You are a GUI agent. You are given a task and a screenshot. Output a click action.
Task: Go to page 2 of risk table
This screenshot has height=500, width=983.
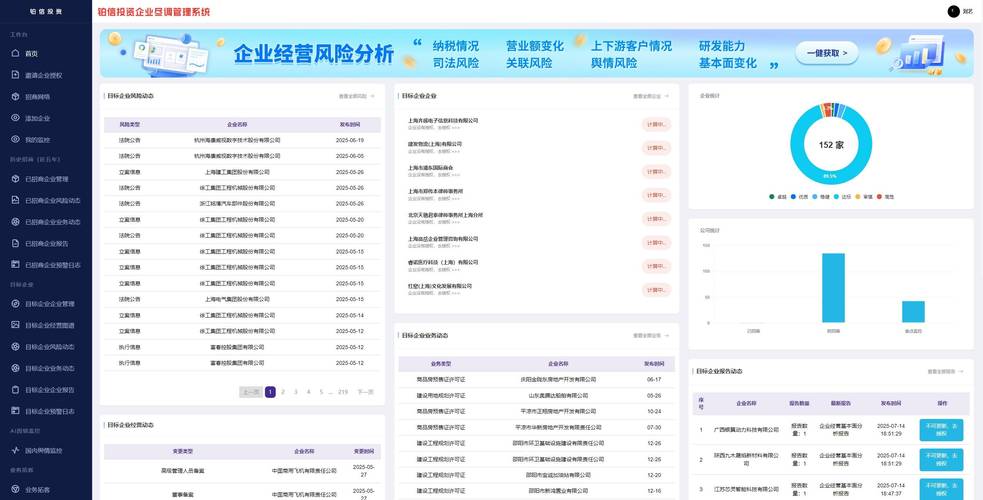[283, 392]
